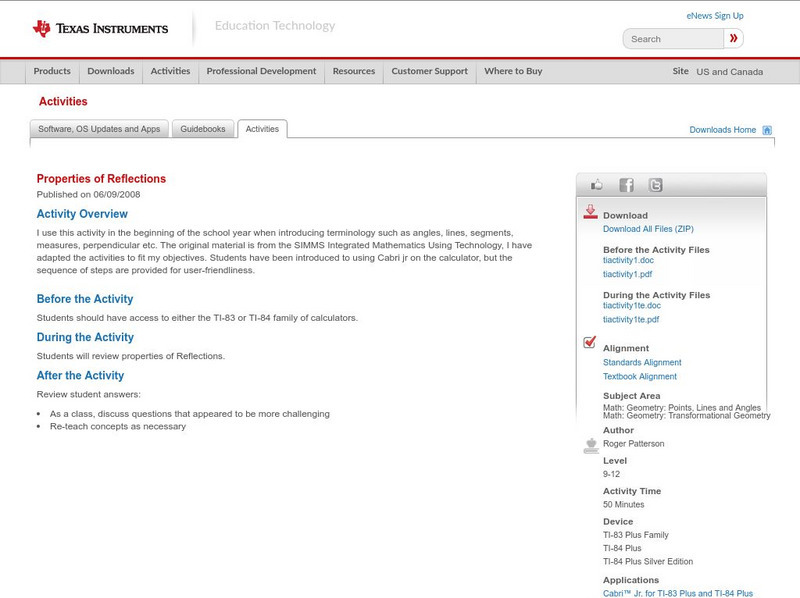
Task: Open Professional Development menu
Action: [261, 71]
